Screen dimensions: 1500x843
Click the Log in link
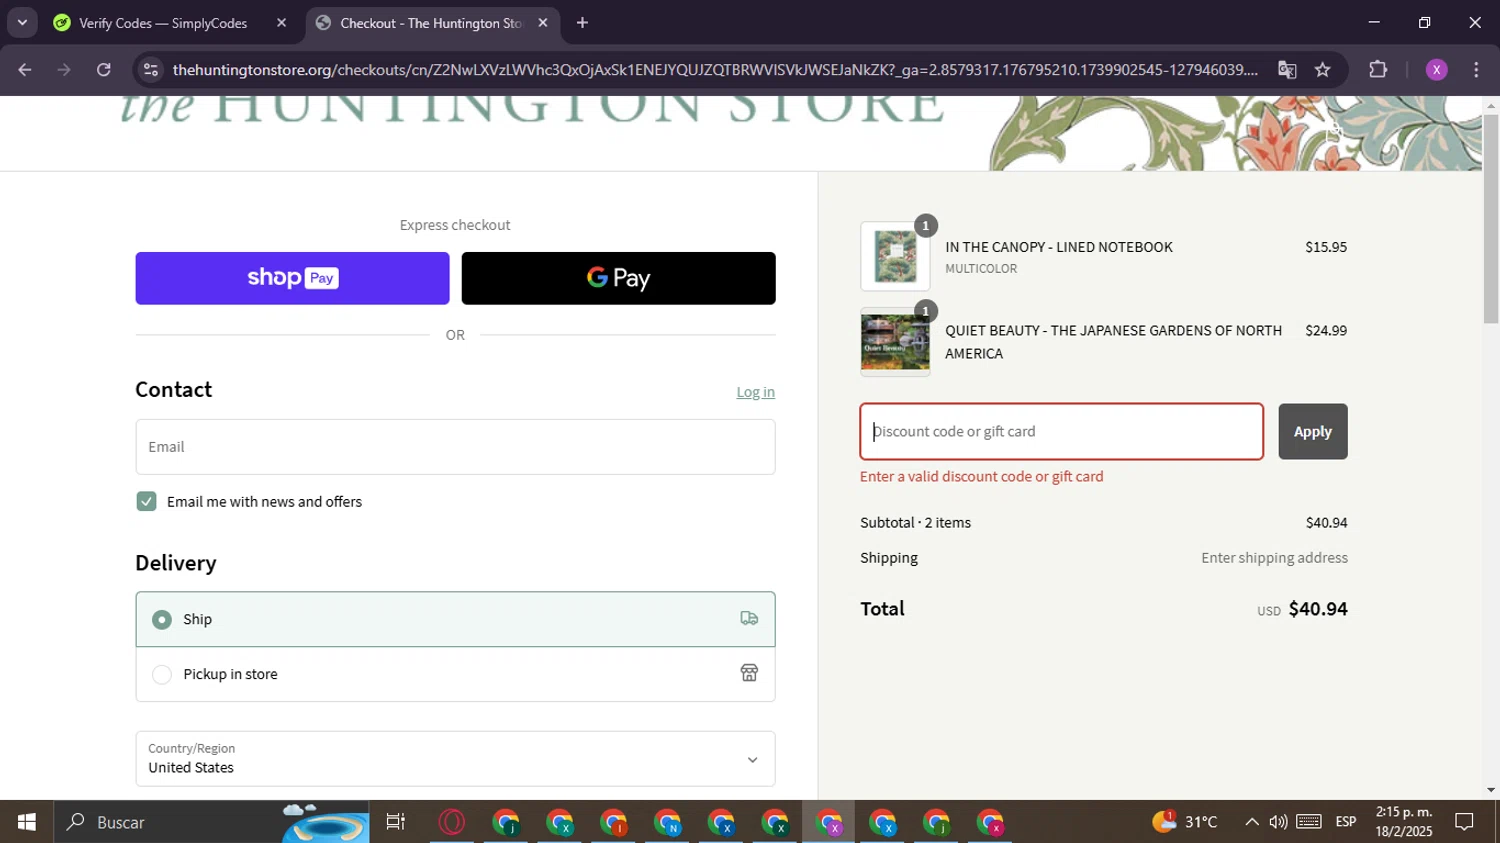click(755, 392)
